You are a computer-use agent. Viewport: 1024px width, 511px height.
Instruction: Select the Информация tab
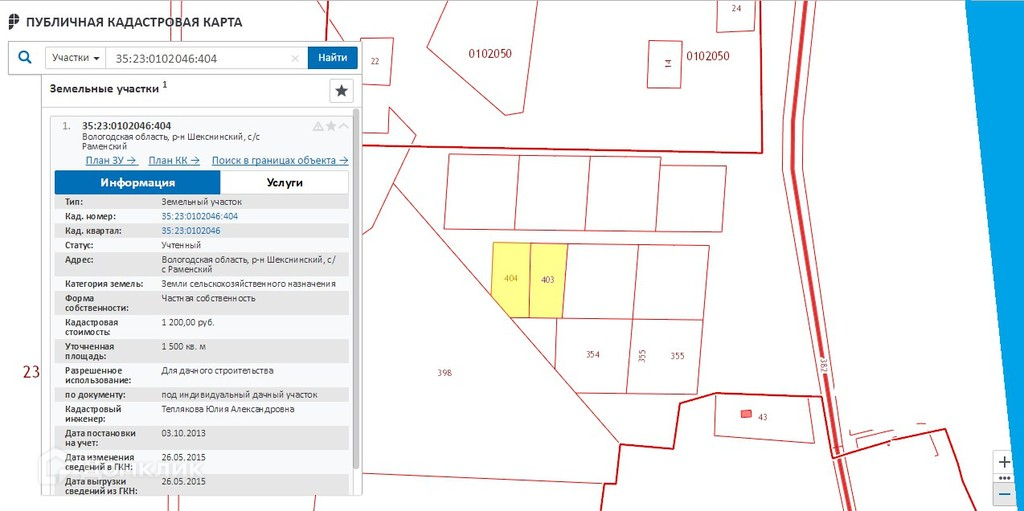point(137,182)
